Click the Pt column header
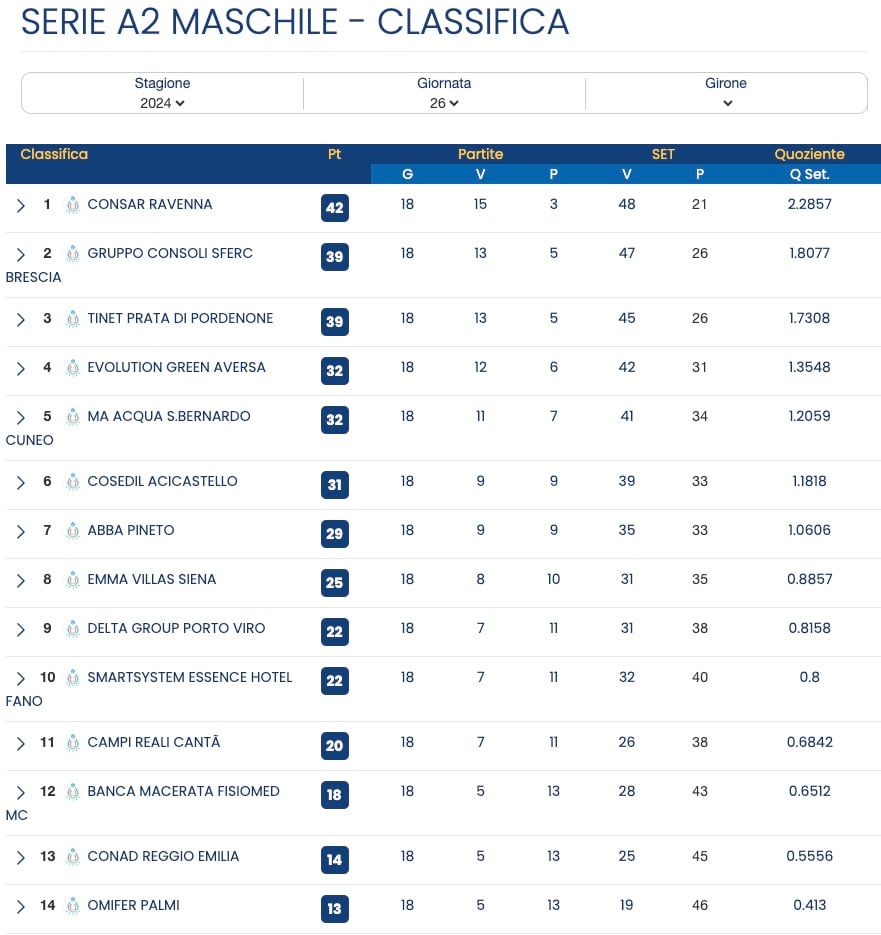Viewport: 881px width, 935px height. [x=335, y=154]
